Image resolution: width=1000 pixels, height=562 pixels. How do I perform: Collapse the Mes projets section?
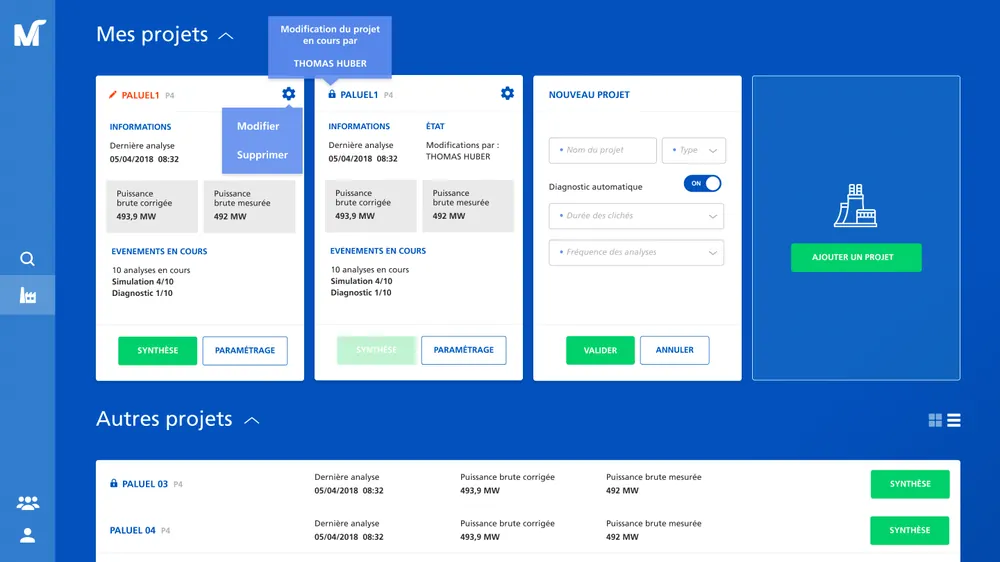pyautogui.click(x=226, y=36)
